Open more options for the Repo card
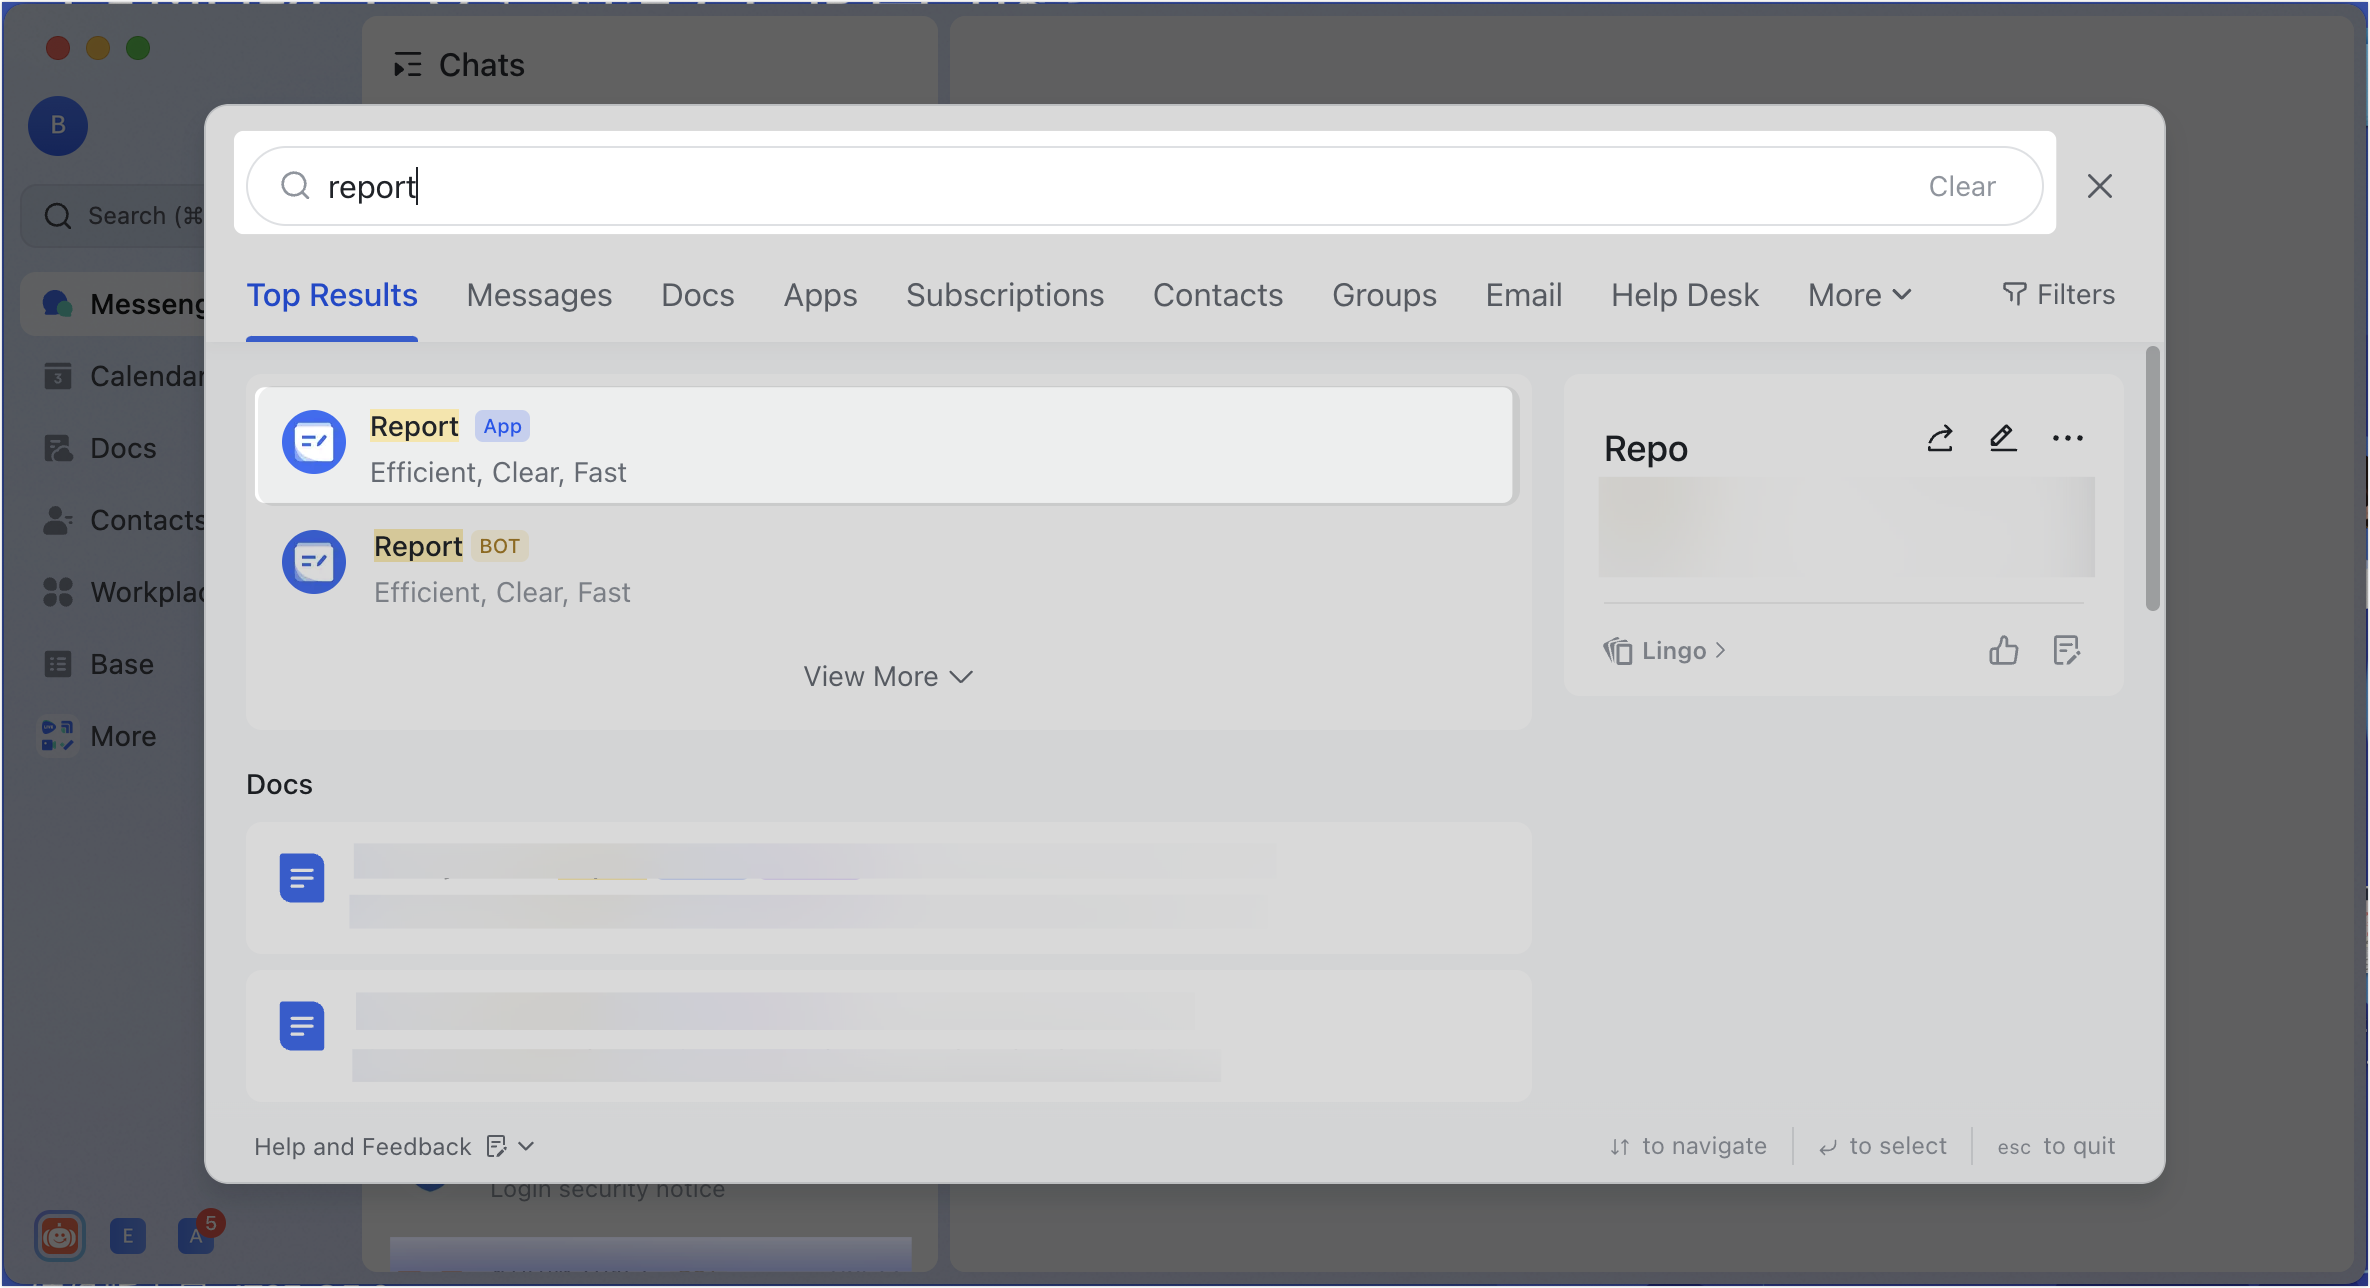The image size is (2370, 1288). pos(2068,438)
